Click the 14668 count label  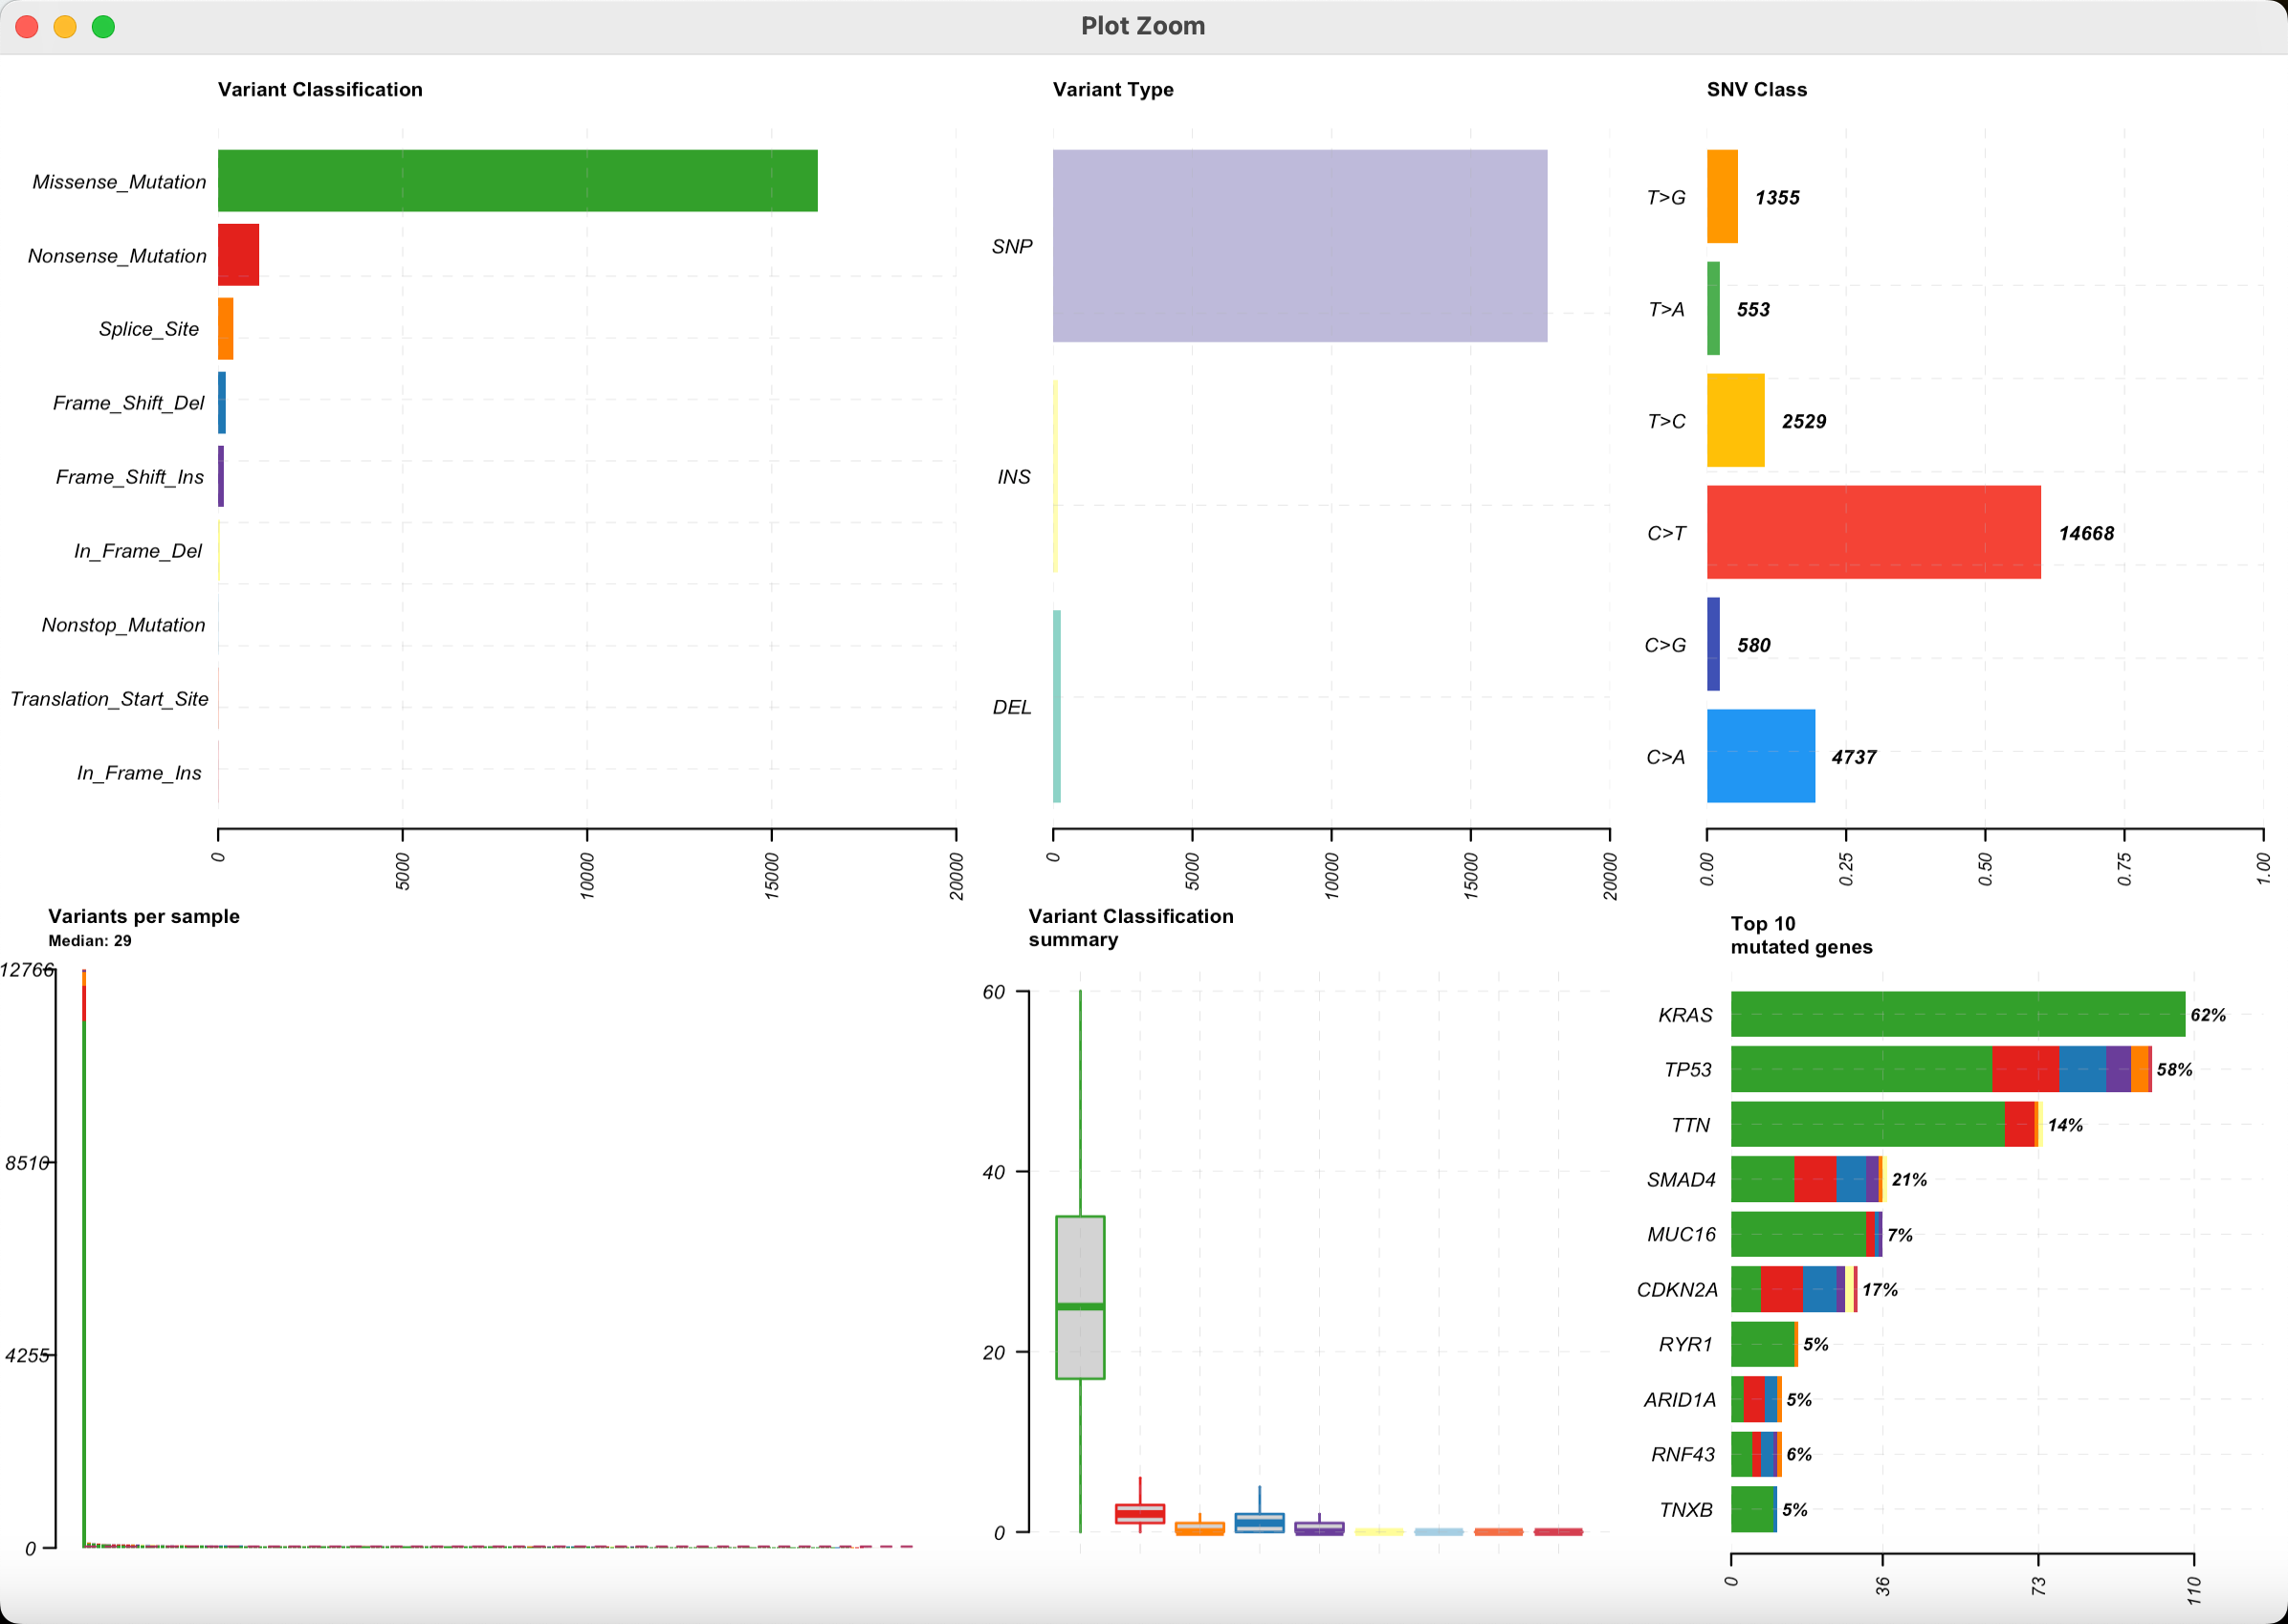click(x=2086, y=533)
